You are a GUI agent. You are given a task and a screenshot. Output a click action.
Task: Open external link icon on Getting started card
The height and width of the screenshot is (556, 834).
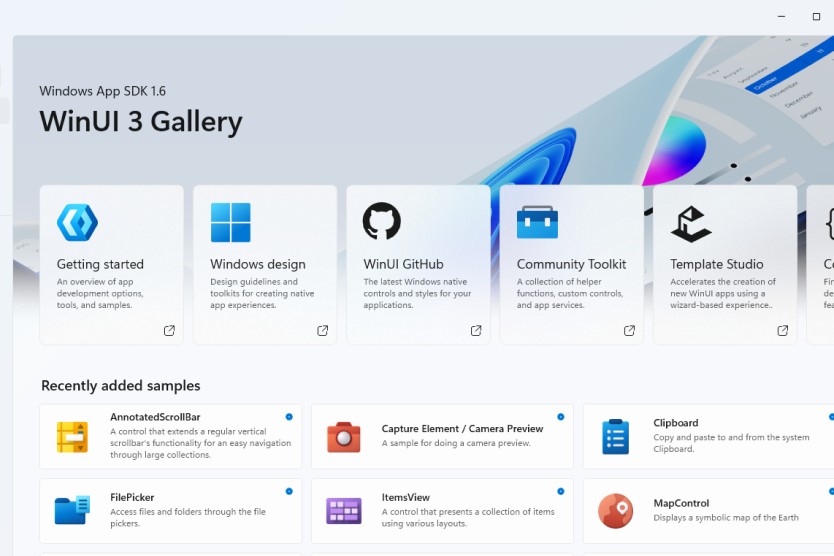click(x=169, y=330)
